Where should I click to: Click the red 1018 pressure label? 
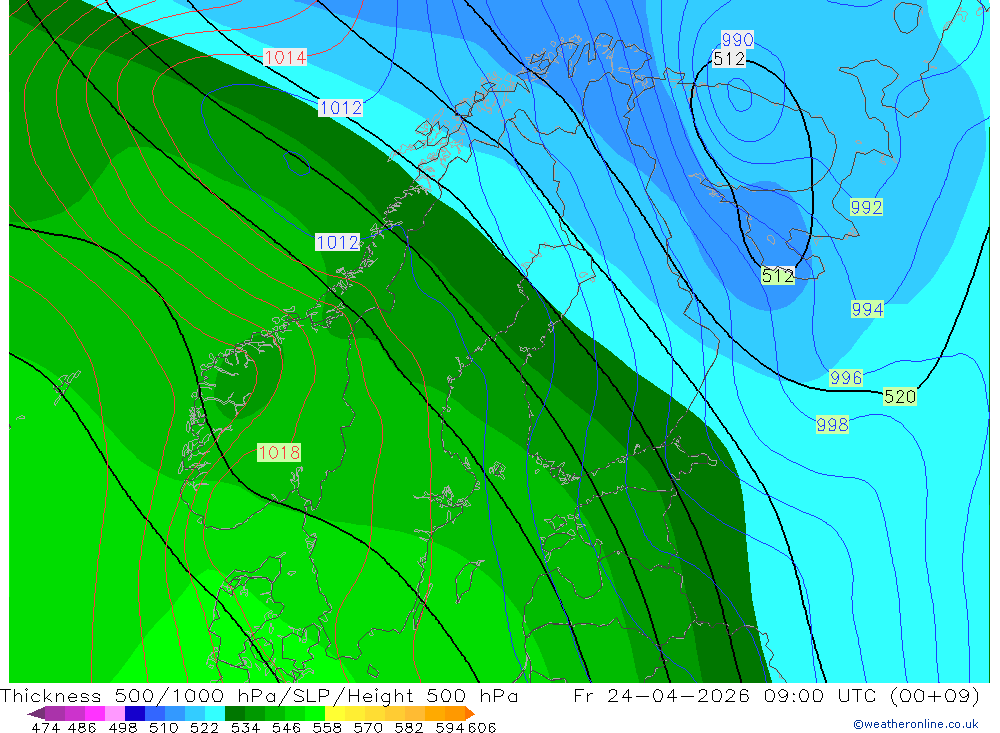pos(279,453)
